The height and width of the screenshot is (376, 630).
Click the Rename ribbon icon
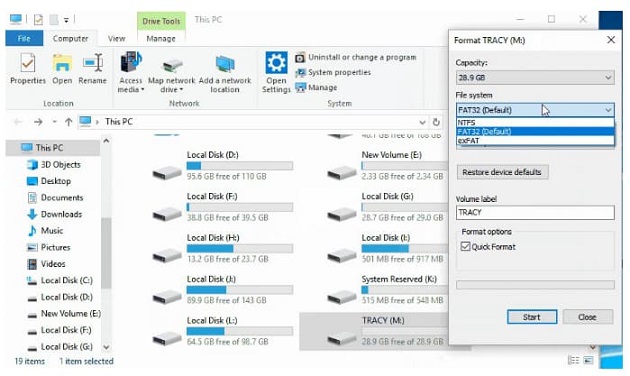pyautogui.click(x=92, y=63)
